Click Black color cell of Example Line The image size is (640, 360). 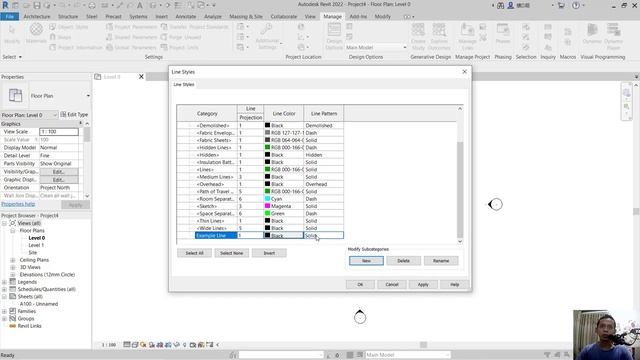[x=284, y=236]
